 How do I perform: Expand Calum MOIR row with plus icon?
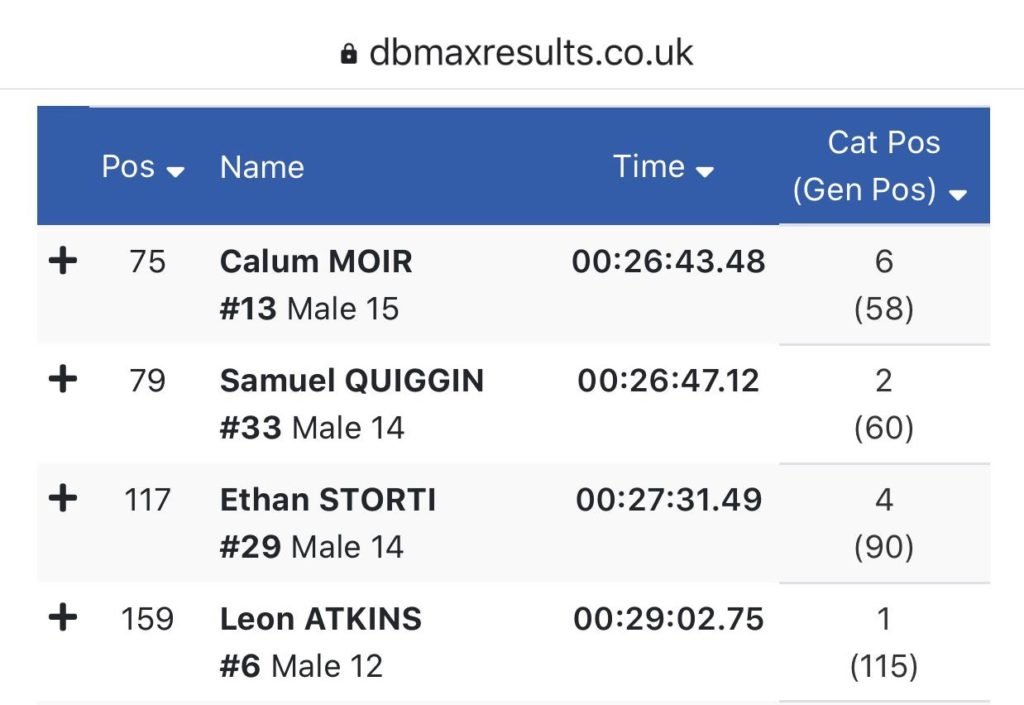point(63,260)
